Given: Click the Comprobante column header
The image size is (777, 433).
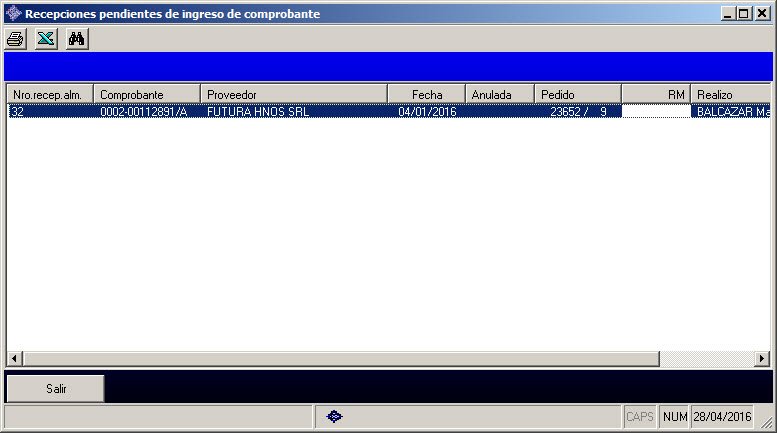Looking at the screenshot, I should [147, 94].
